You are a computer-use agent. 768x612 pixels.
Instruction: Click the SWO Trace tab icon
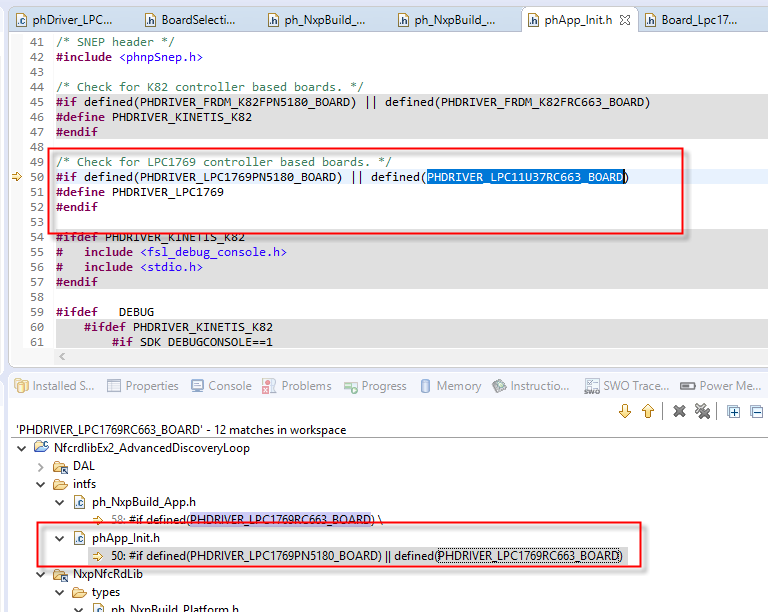click(592, 386)
